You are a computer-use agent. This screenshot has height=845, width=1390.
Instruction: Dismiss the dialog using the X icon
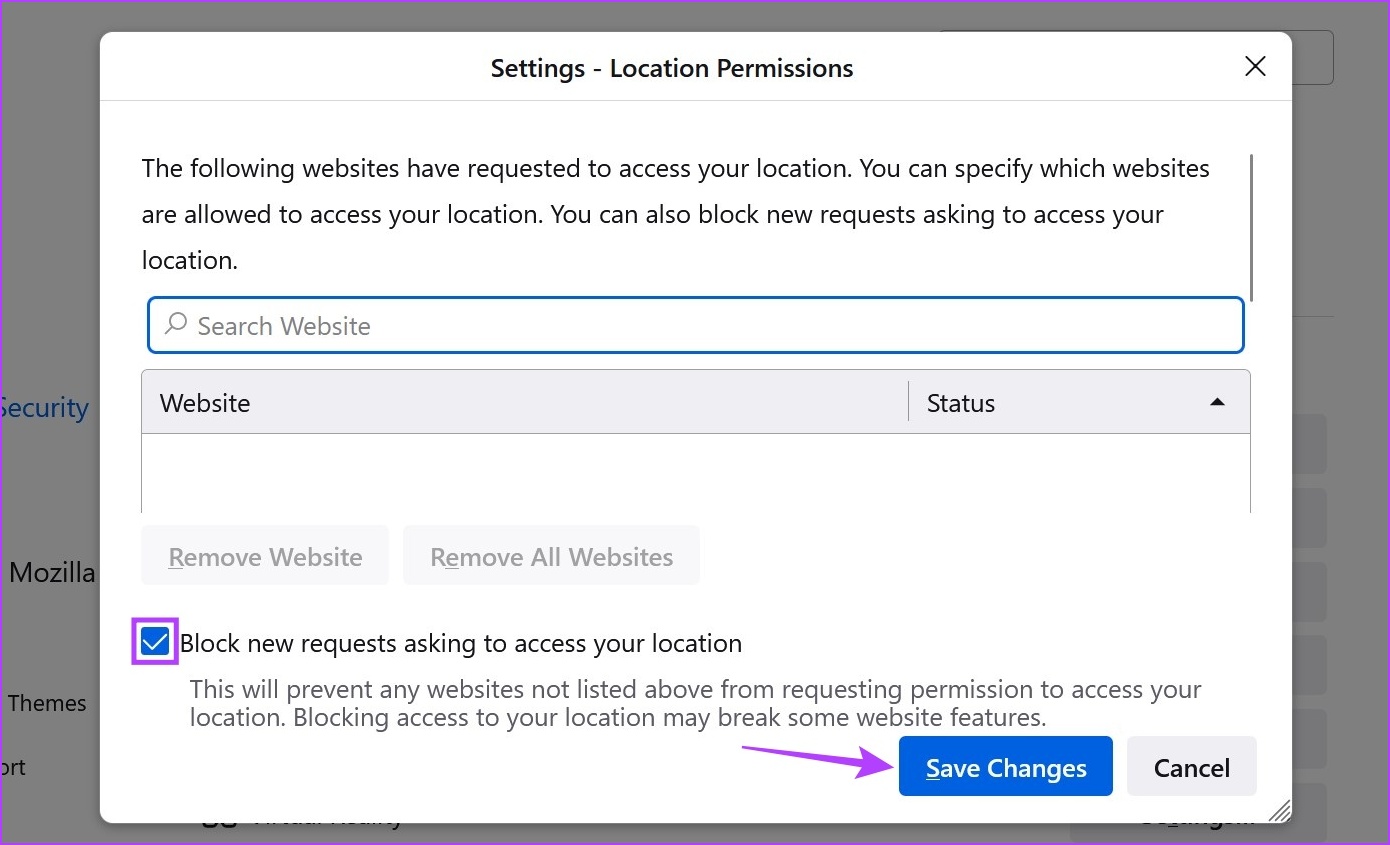[x=1255, y=66]
